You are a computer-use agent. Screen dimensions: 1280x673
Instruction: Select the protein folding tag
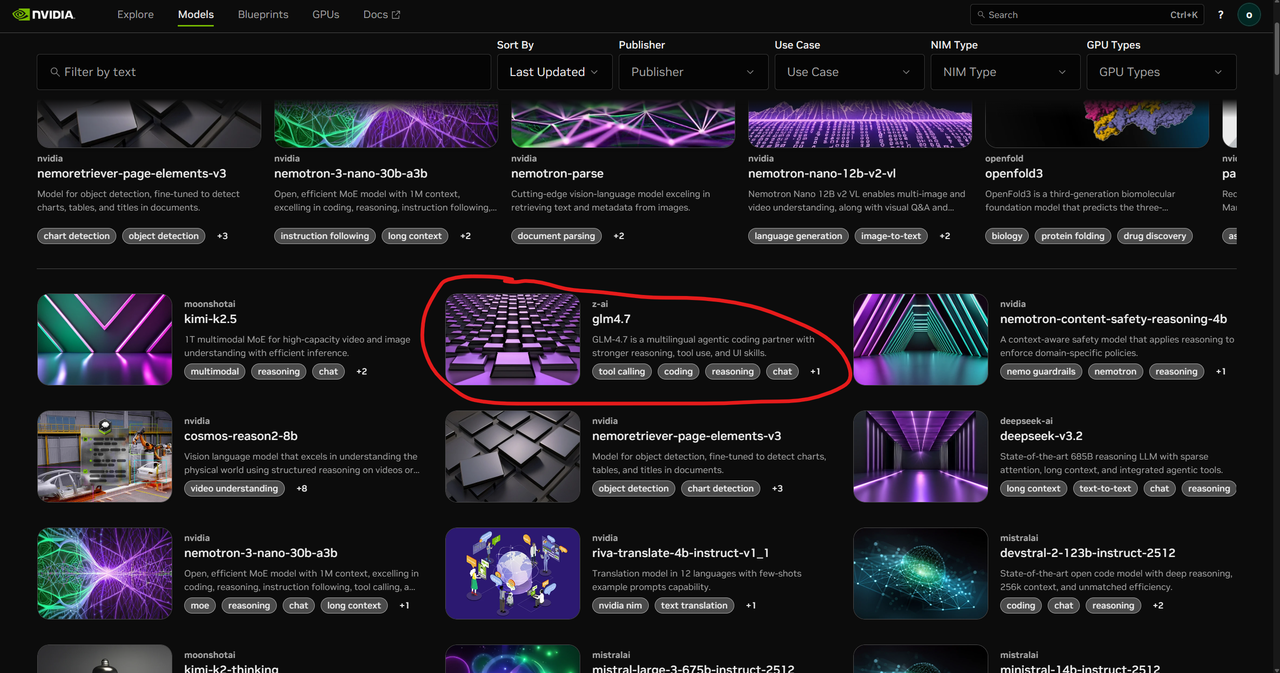coord(1071,236)
